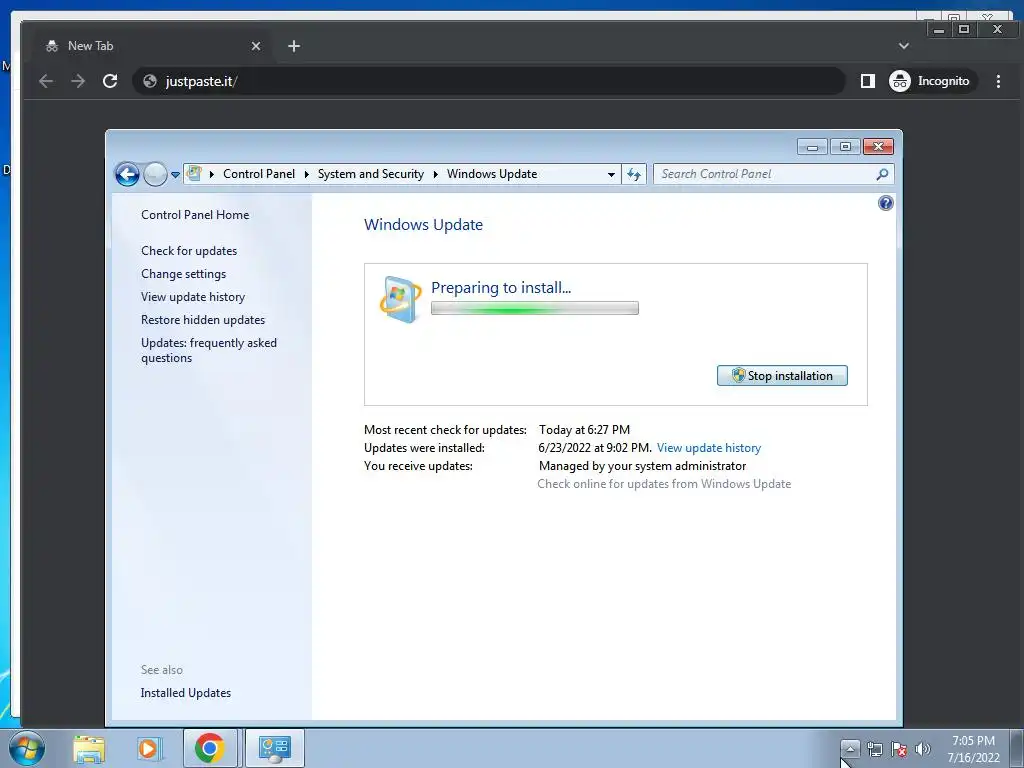Expand the arrow after System and Security
1024x768 pixels.
tap(436, 174)
